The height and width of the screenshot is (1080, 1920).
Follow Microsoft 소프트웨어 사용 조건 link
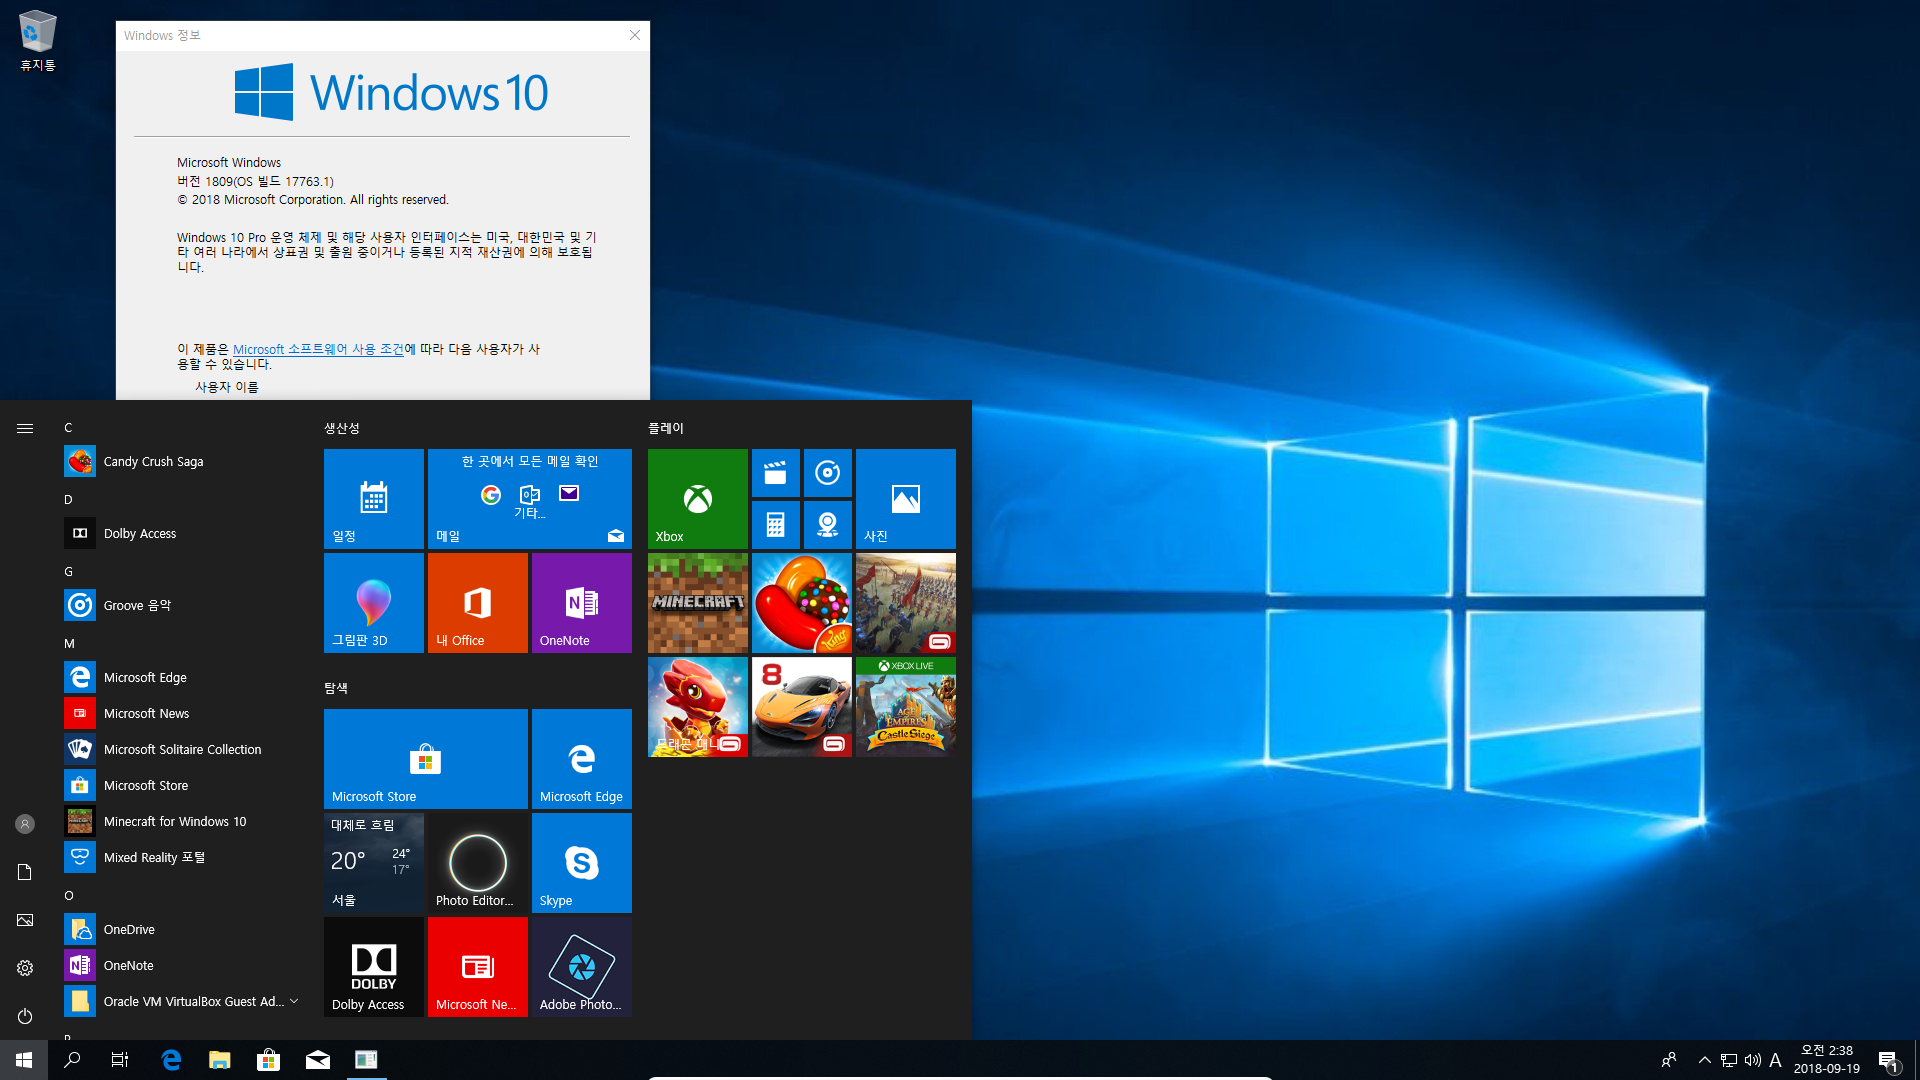(318, 349)
